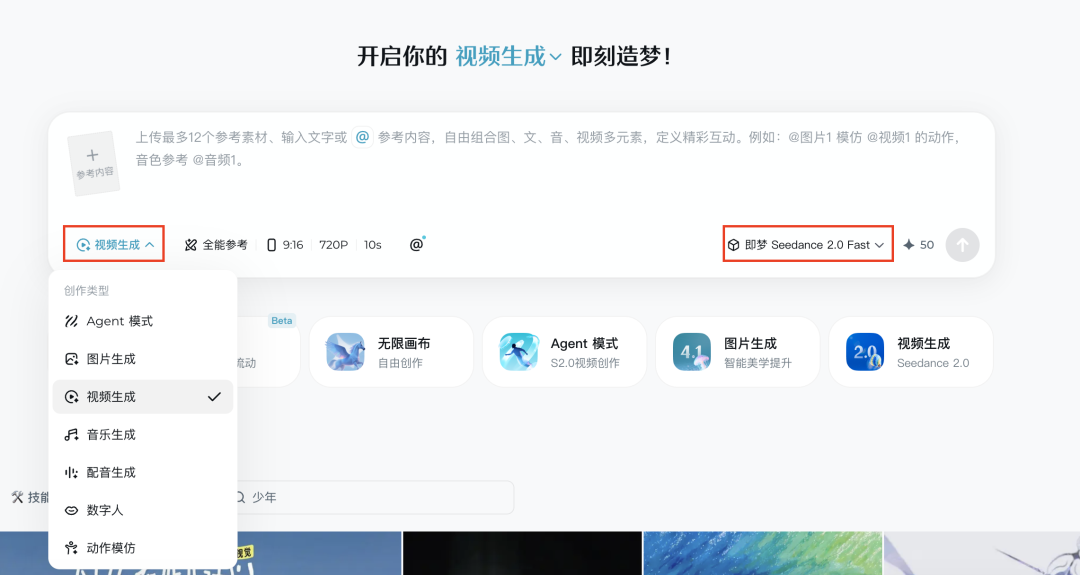
Task: Click the inline @ button in the prompt placeholder
Action: pos(362,137)
